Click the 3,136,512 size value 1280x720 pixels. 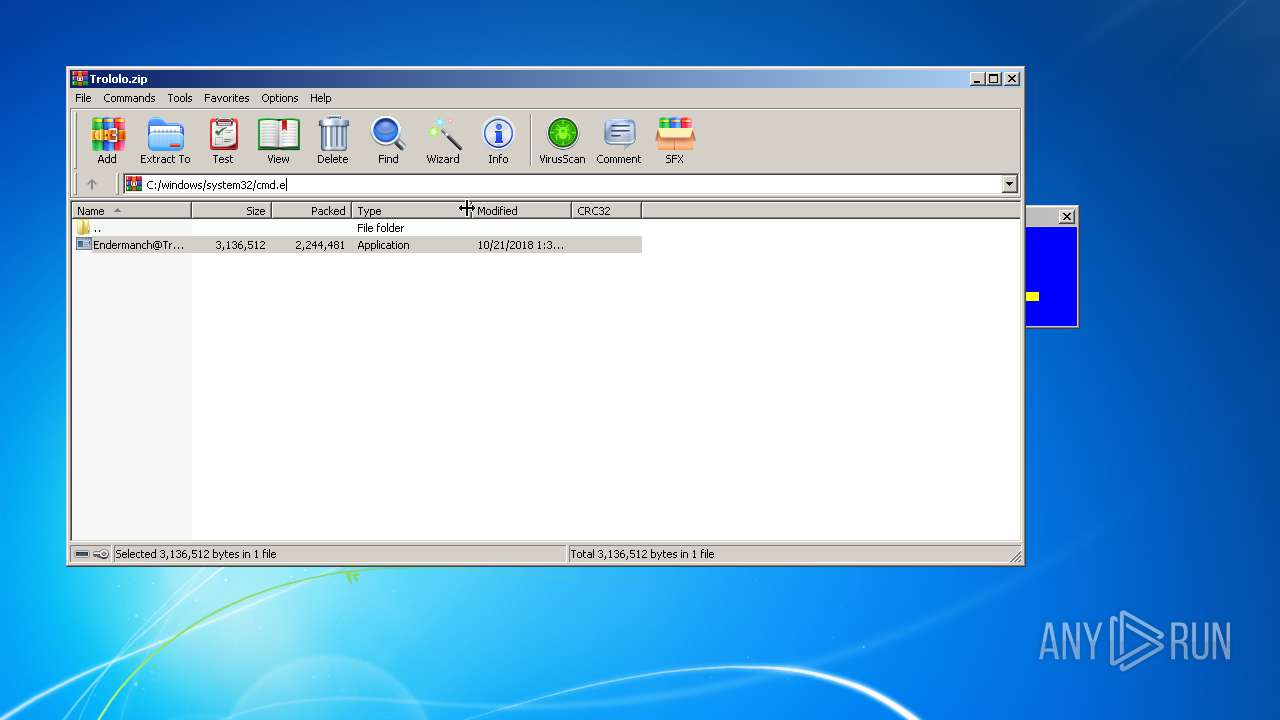click(240, 245)
